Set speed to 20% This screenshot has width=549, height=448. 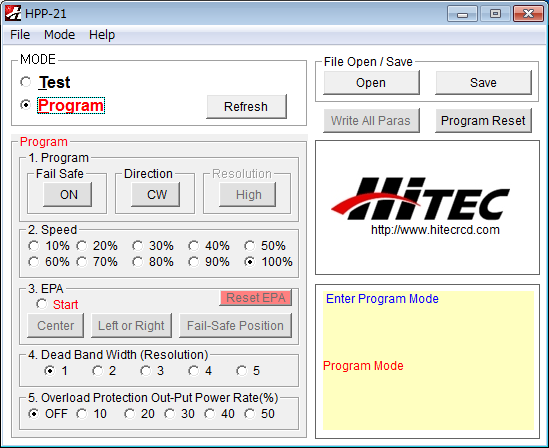click(82, 246)
